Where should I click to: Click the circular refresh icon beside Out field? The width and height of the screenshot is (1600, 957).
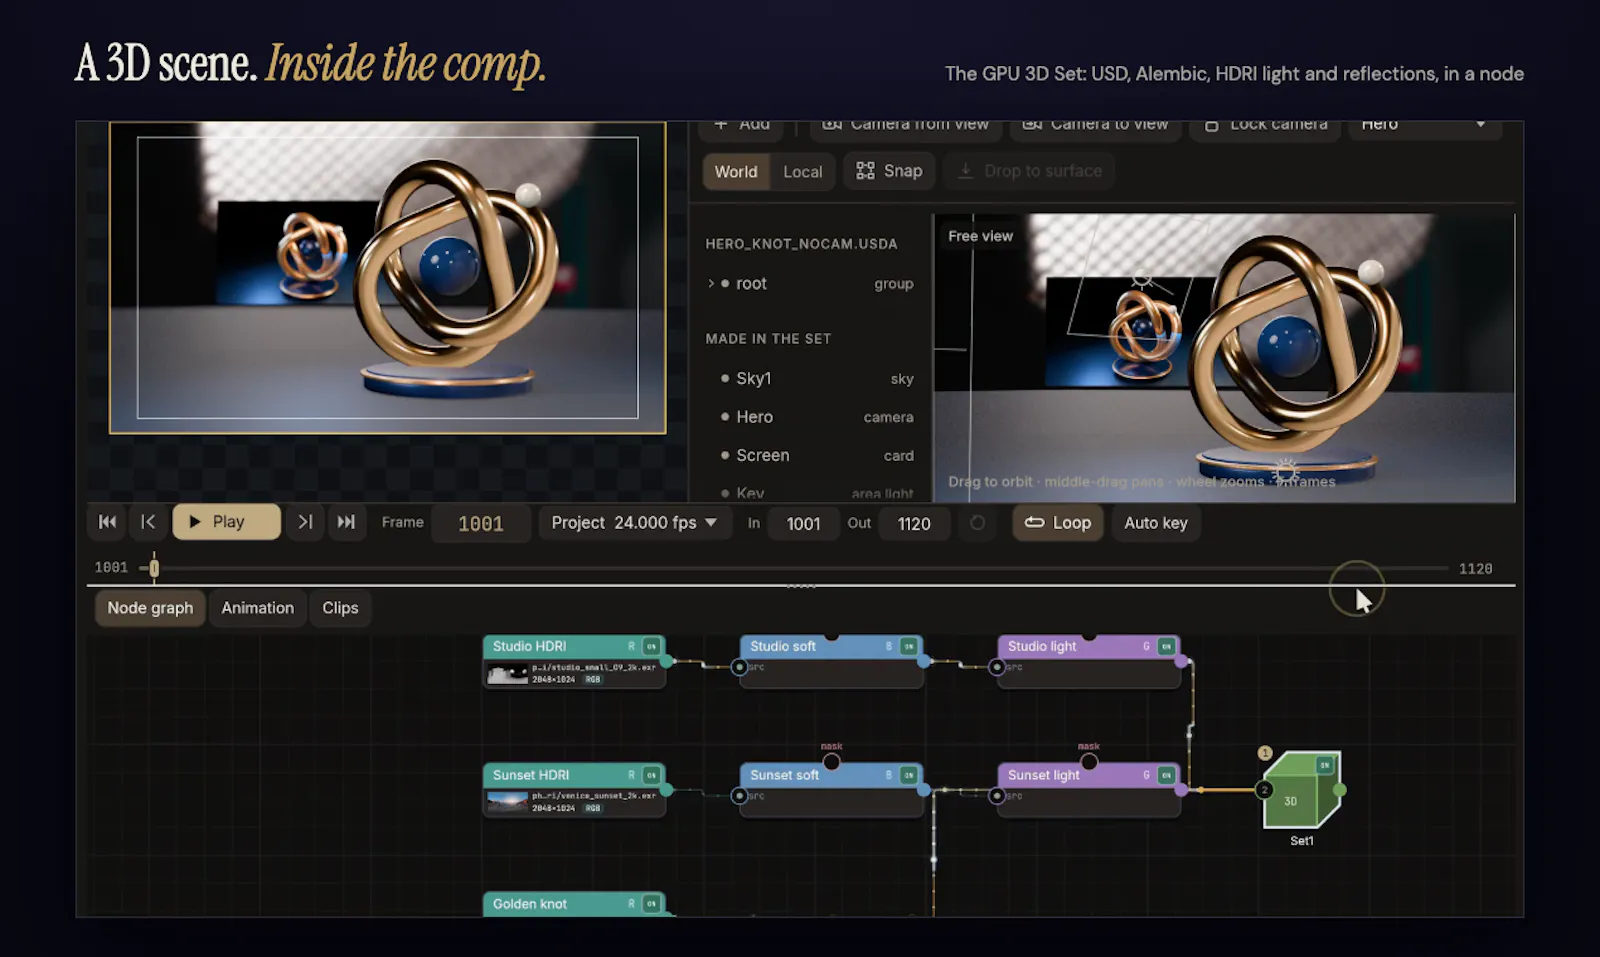(x=977, y=523)
